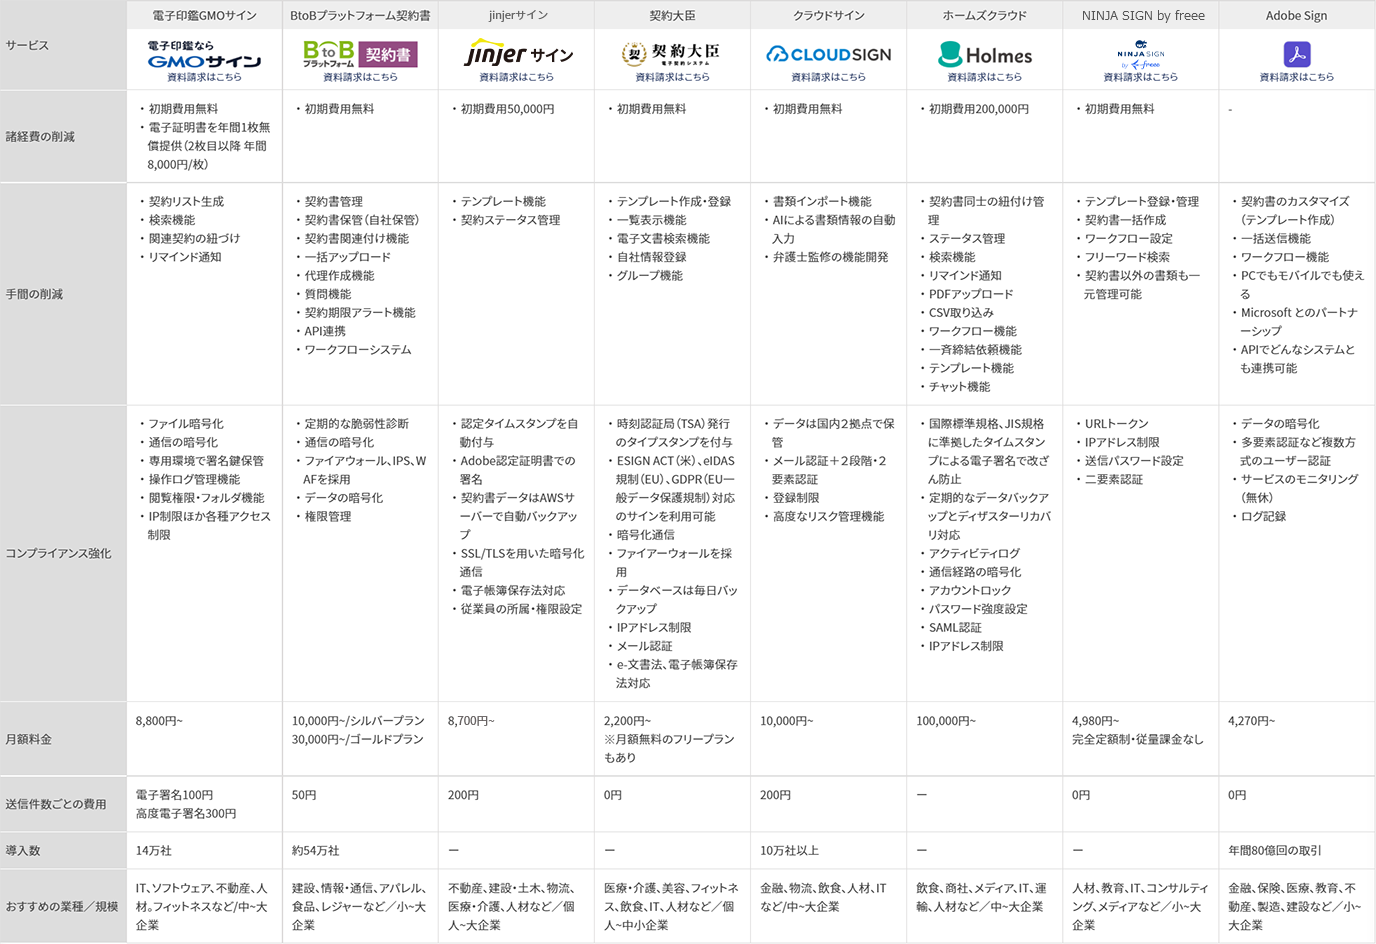Click the 8,800円~ monthly fee
This screenshot has width=1376, height=944.
coord(159,721)
